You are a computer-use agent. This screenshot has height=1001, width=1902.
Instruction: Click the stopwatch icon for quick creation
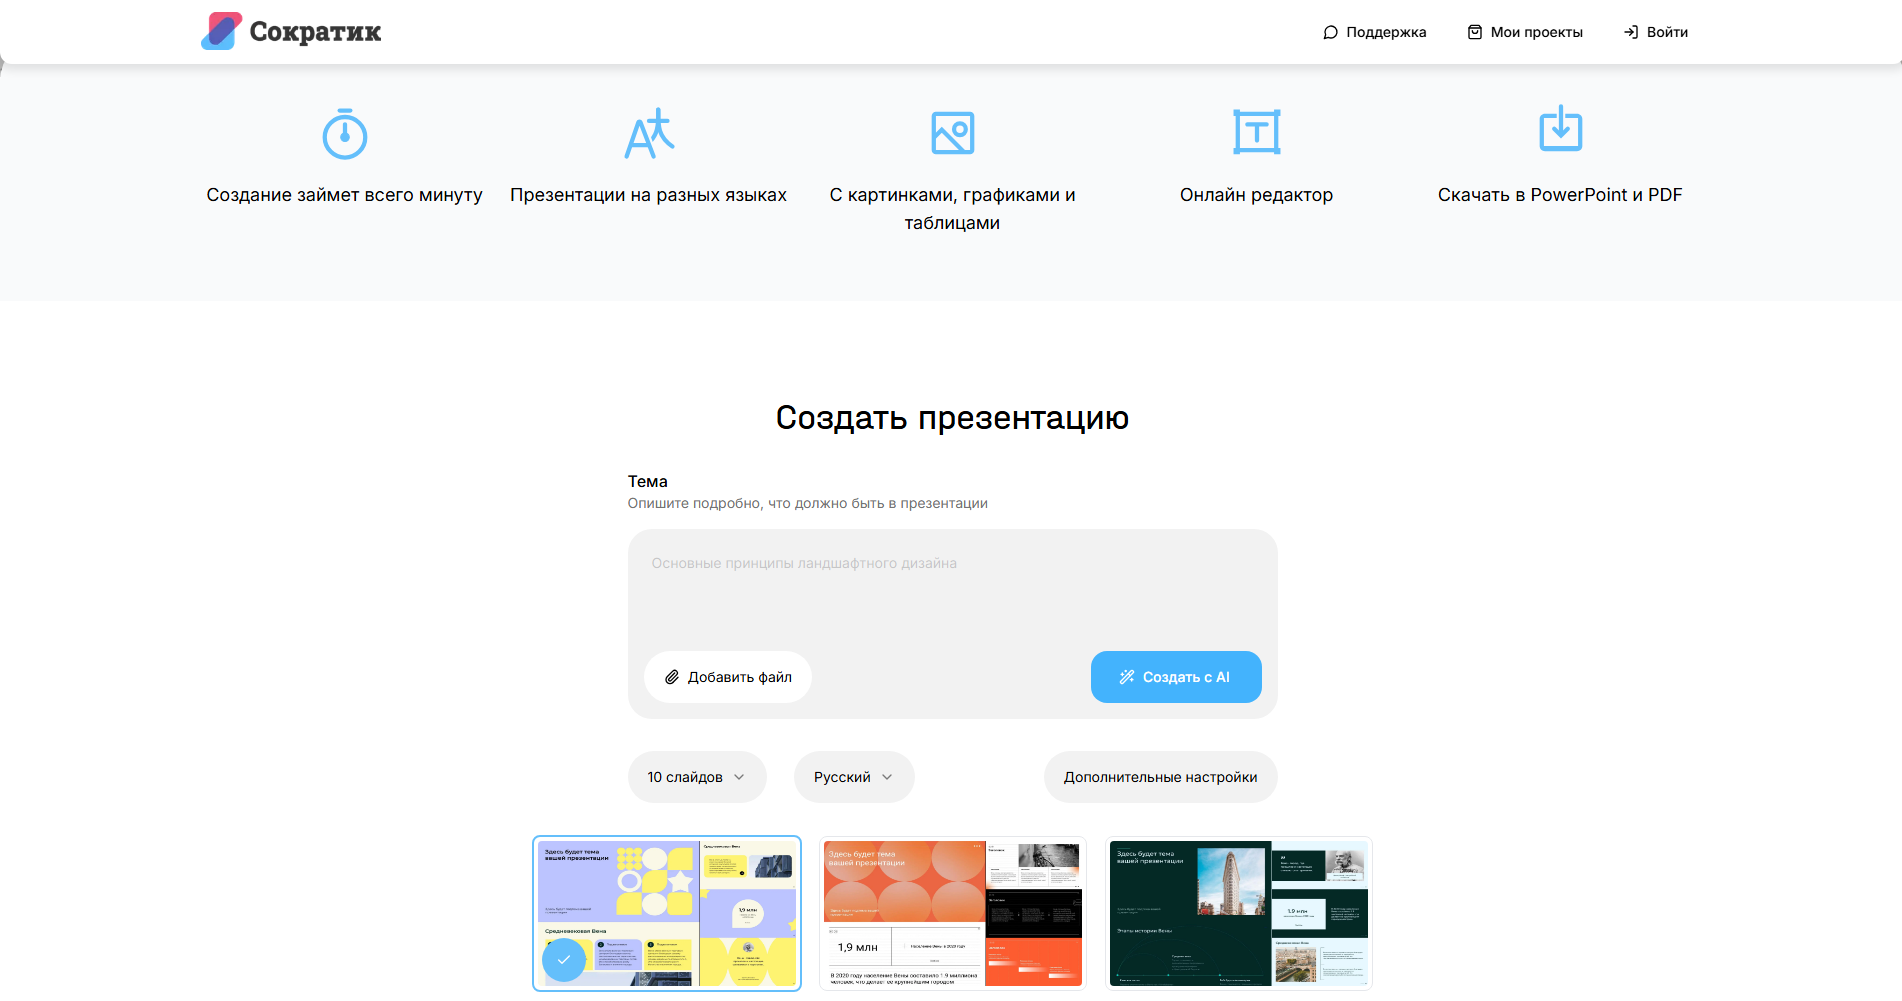344,134
